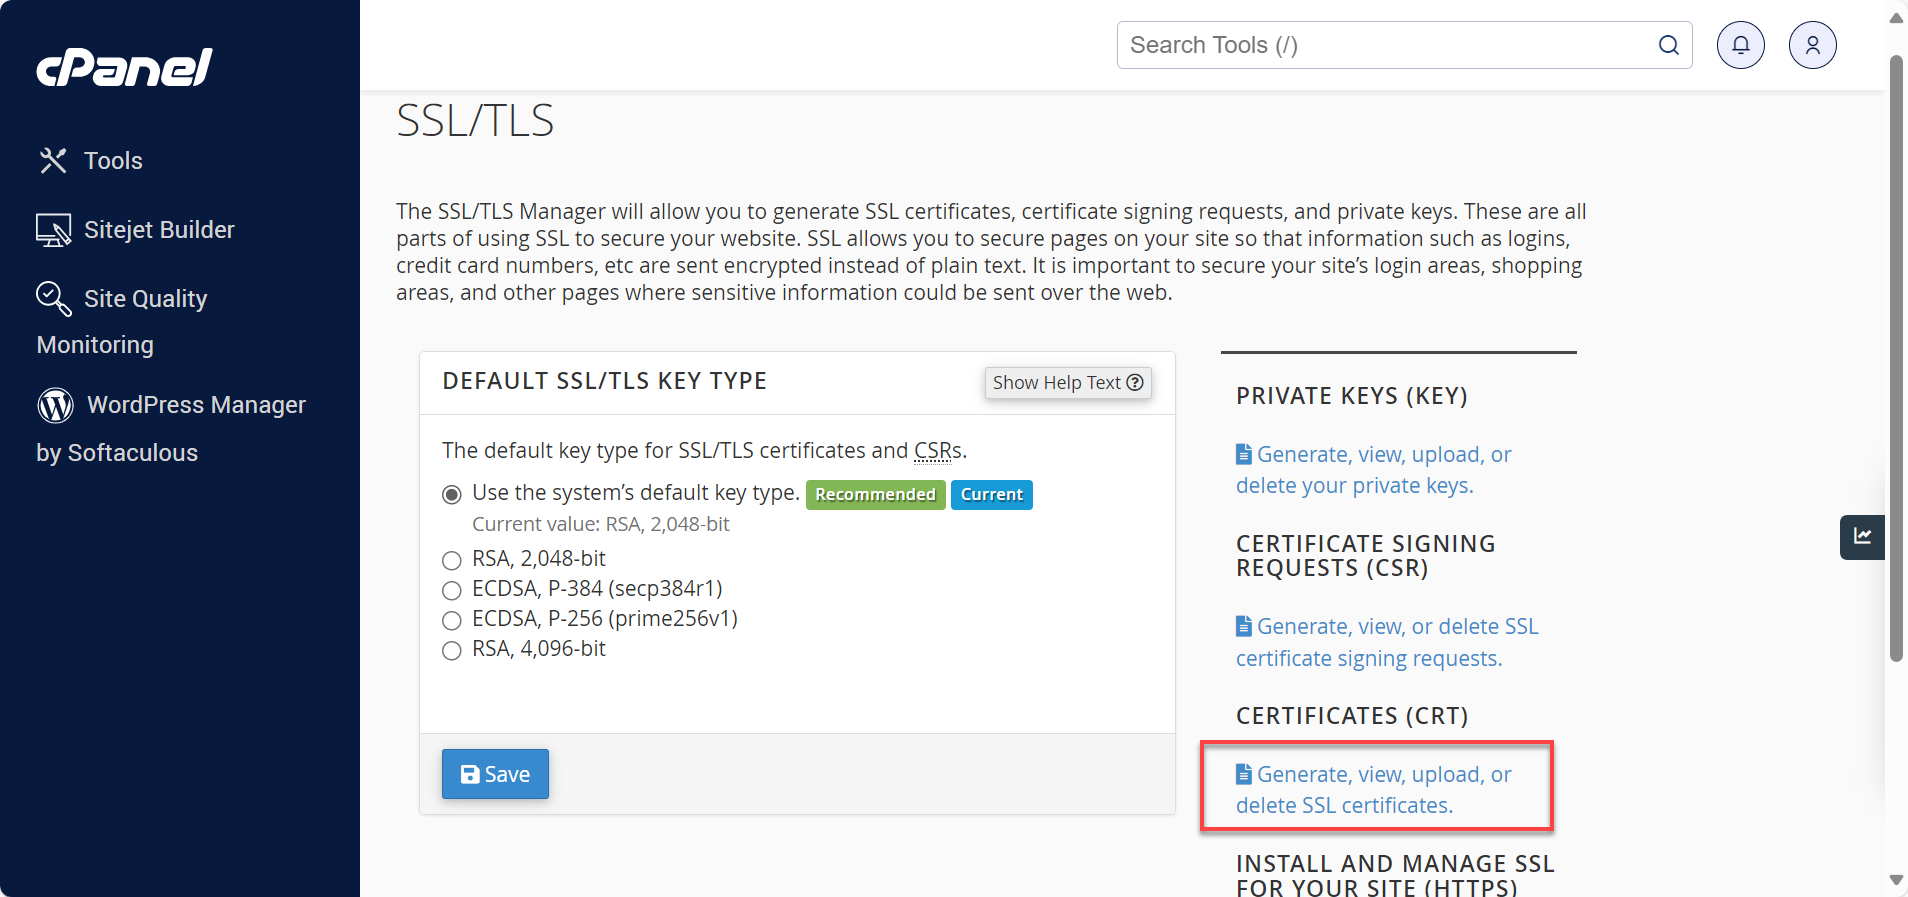Click the cPanel logo
Viewport: 1908px width, 897px height.
(x=124, y=68)
